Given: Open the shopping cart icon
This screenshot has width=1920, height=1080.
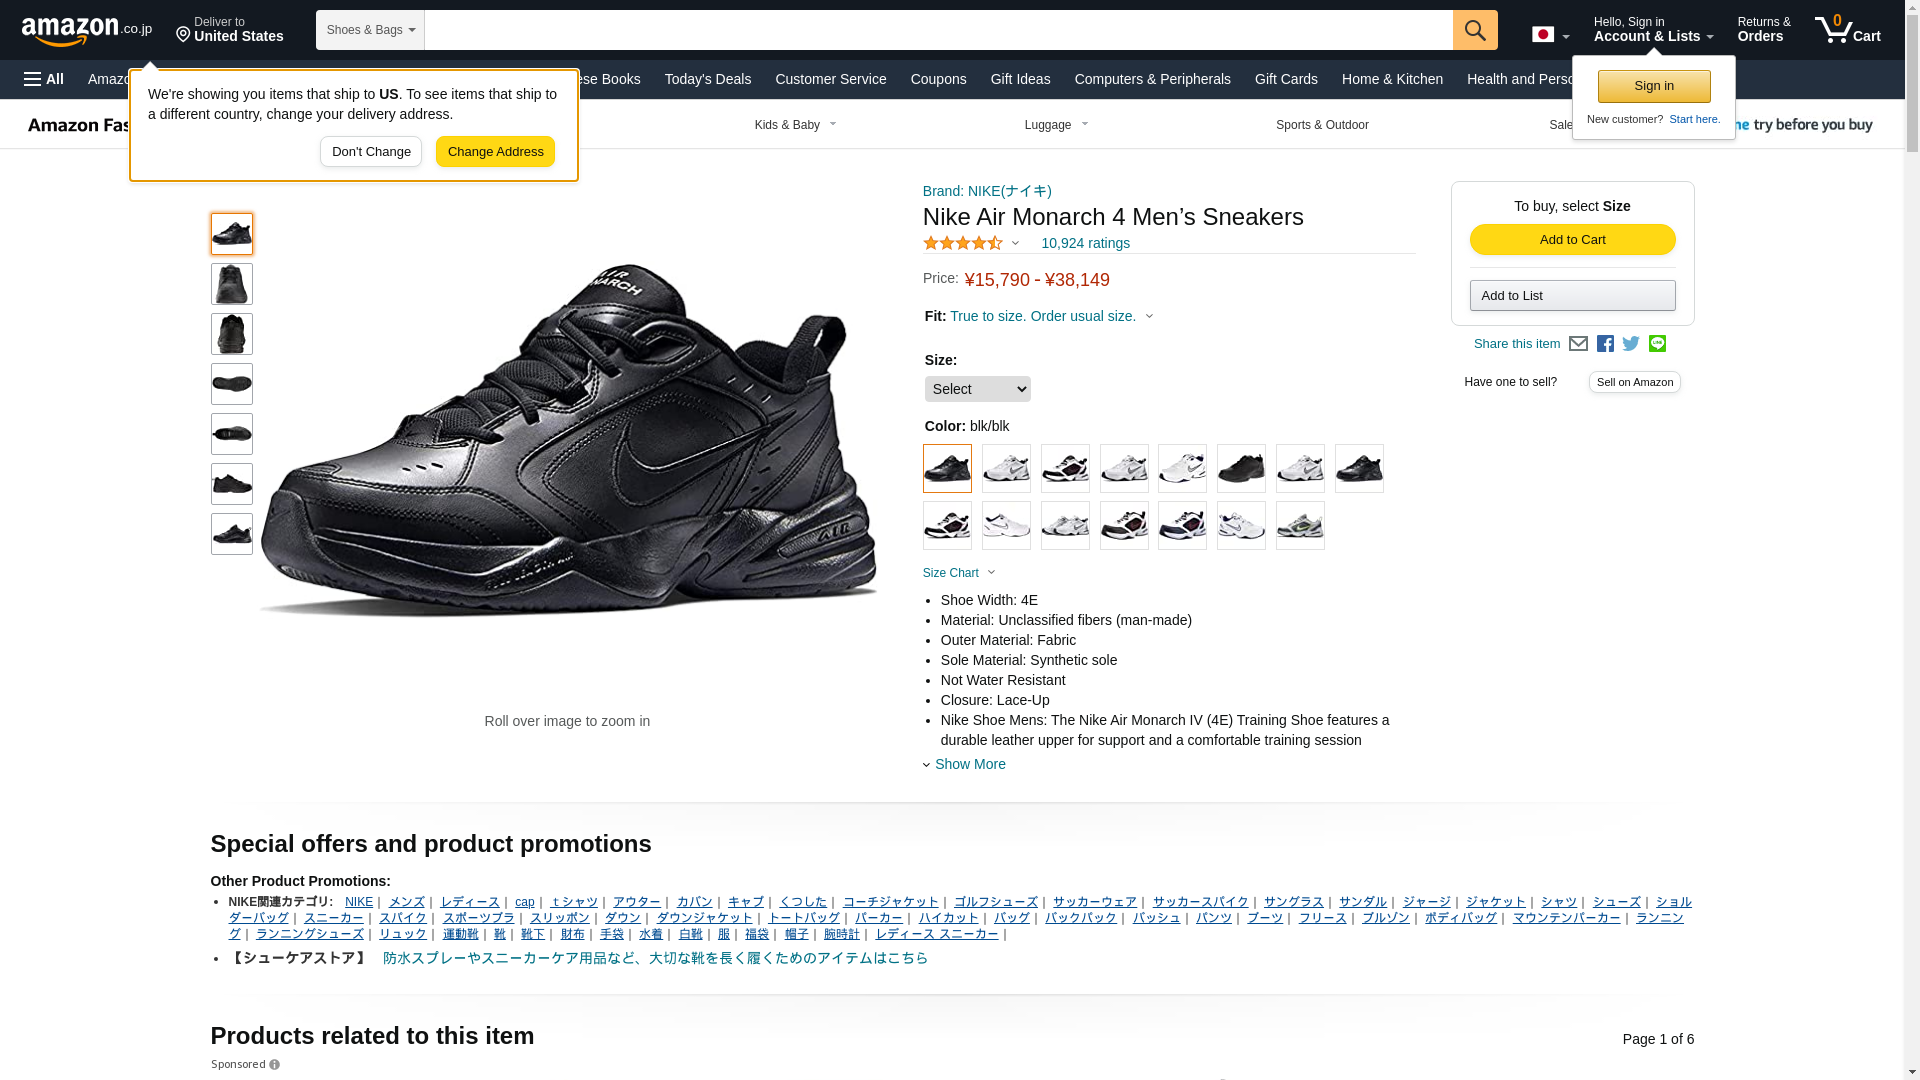Looking at the screenshot, I should [1848, 29].
